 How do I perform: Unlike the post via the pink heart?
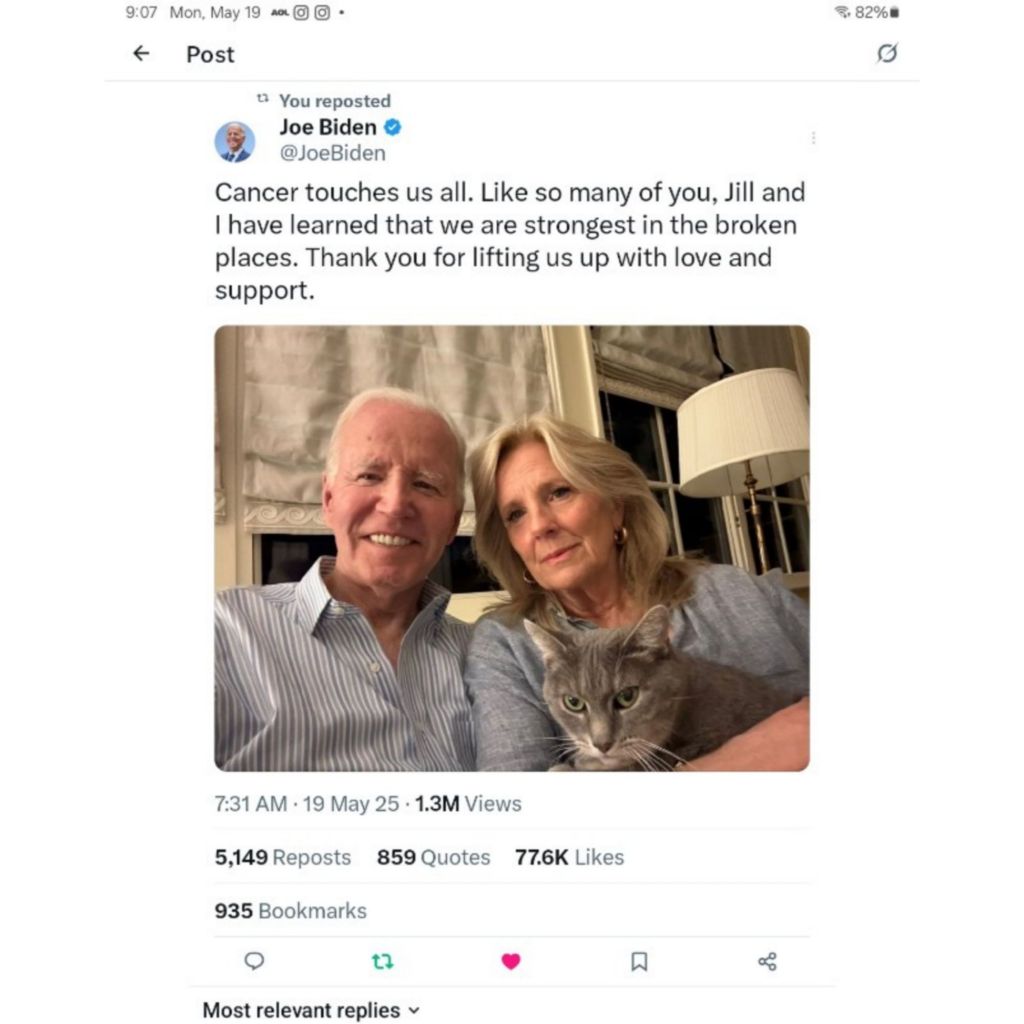pos(511,961)
